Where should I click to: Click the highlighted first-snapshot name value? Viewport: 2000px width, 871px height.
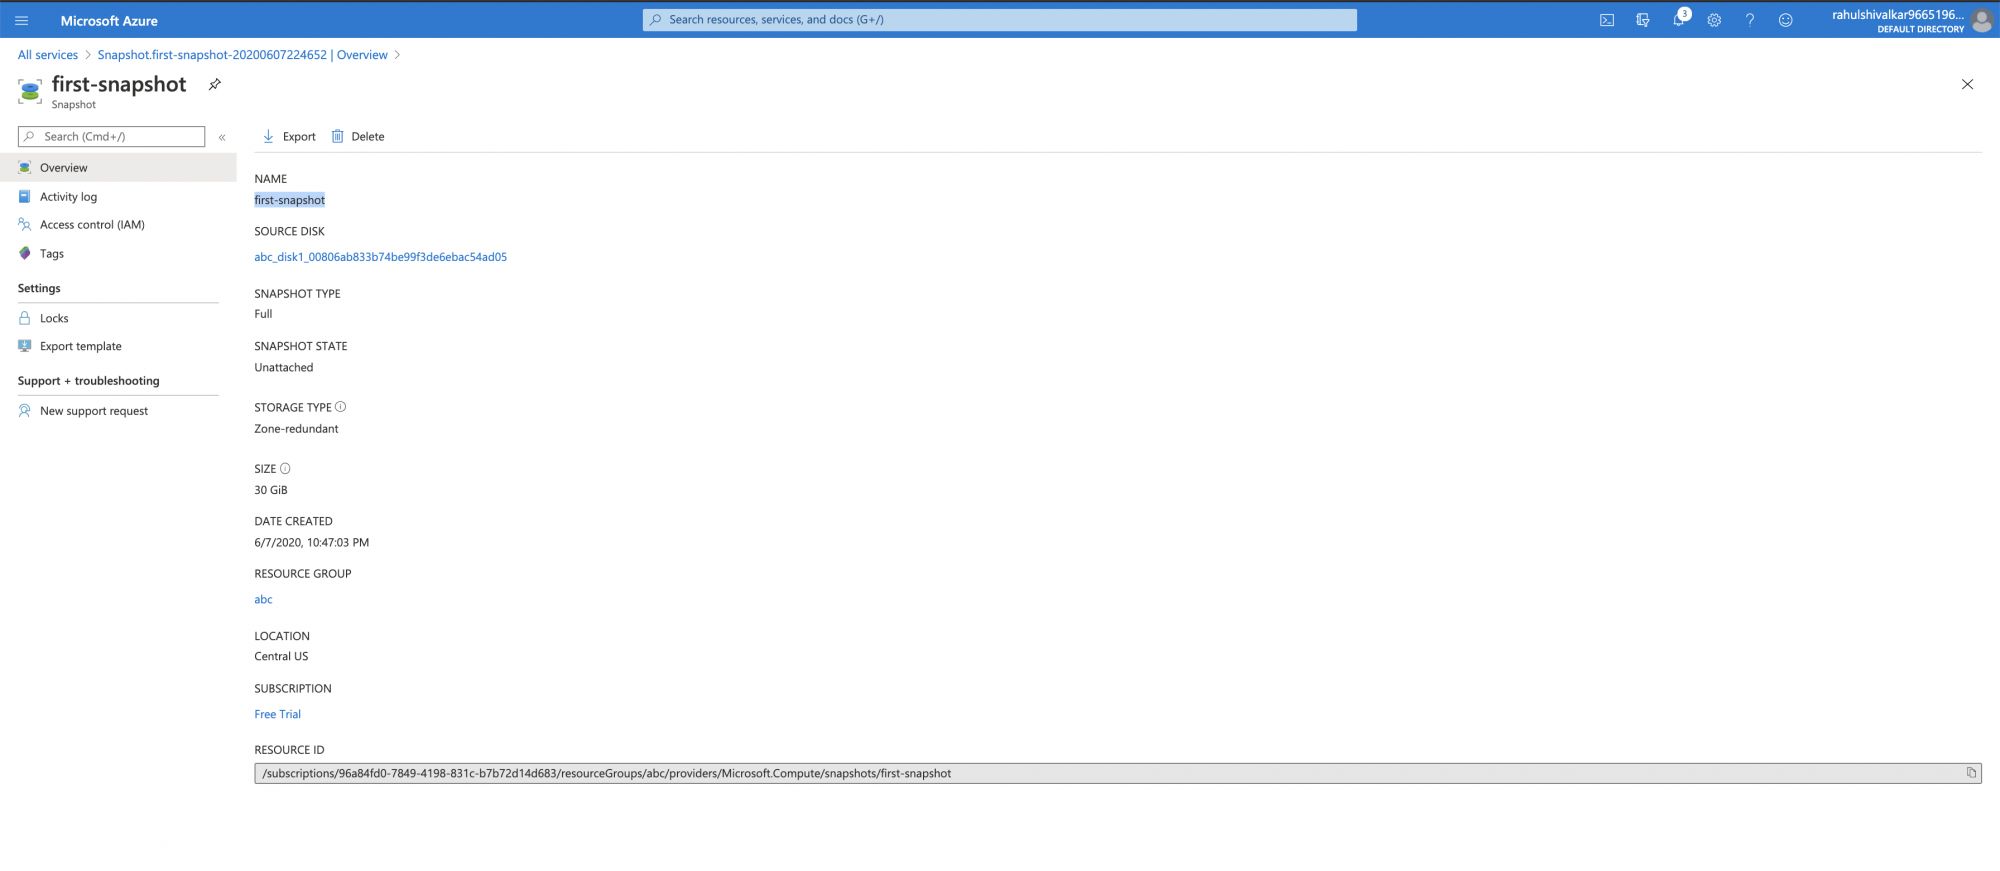(x=289, y=200)
